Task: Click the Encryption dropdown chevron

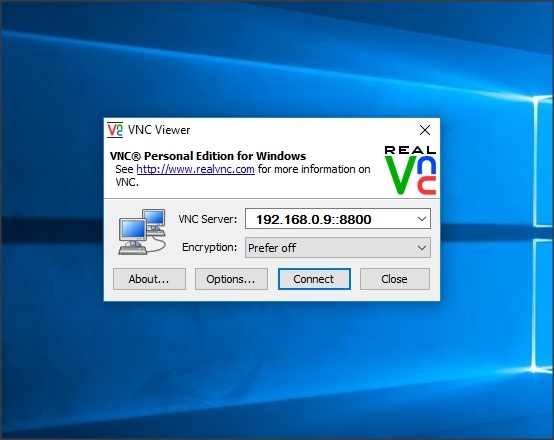Action: [422, 248]
